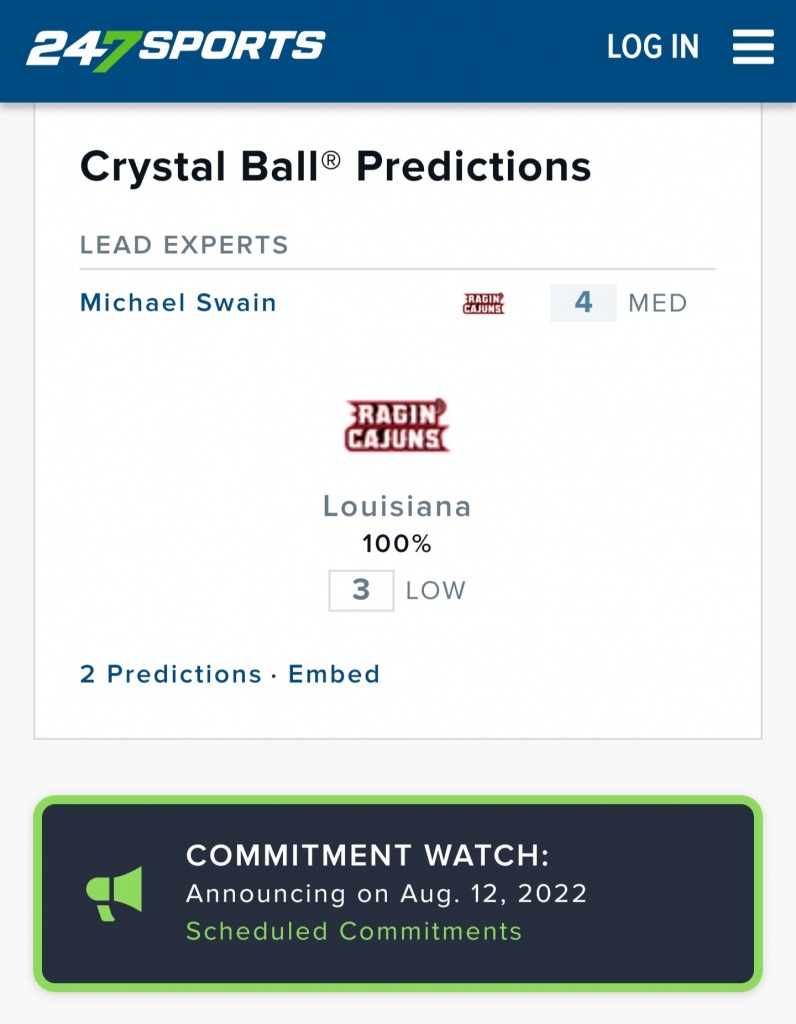Click the LOW confidence label
This screenshot has height=1024, width=796.
[436, 591]
